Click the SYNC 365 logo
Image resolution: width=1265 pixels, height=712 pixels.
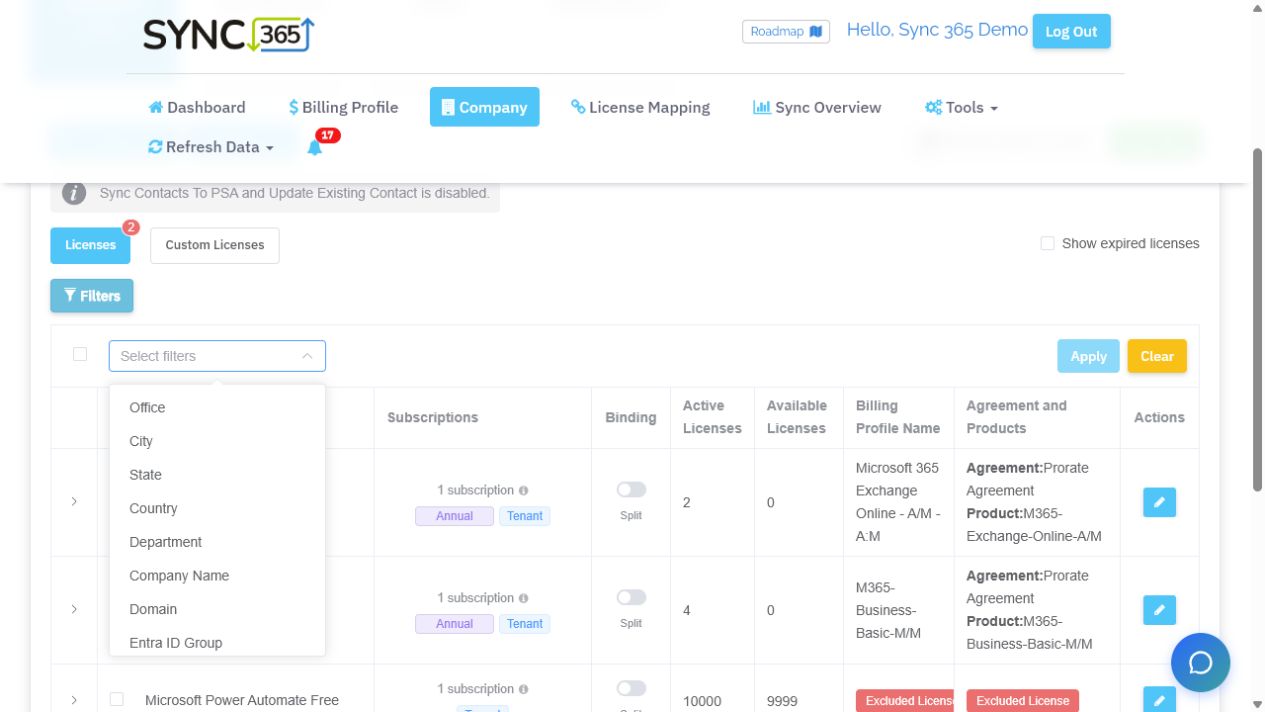pos(229,34)
